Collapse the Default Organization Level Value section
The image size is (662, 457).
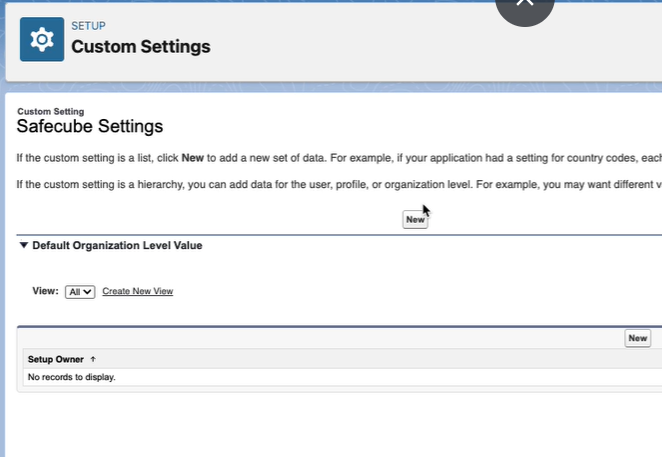pos(24,245)
